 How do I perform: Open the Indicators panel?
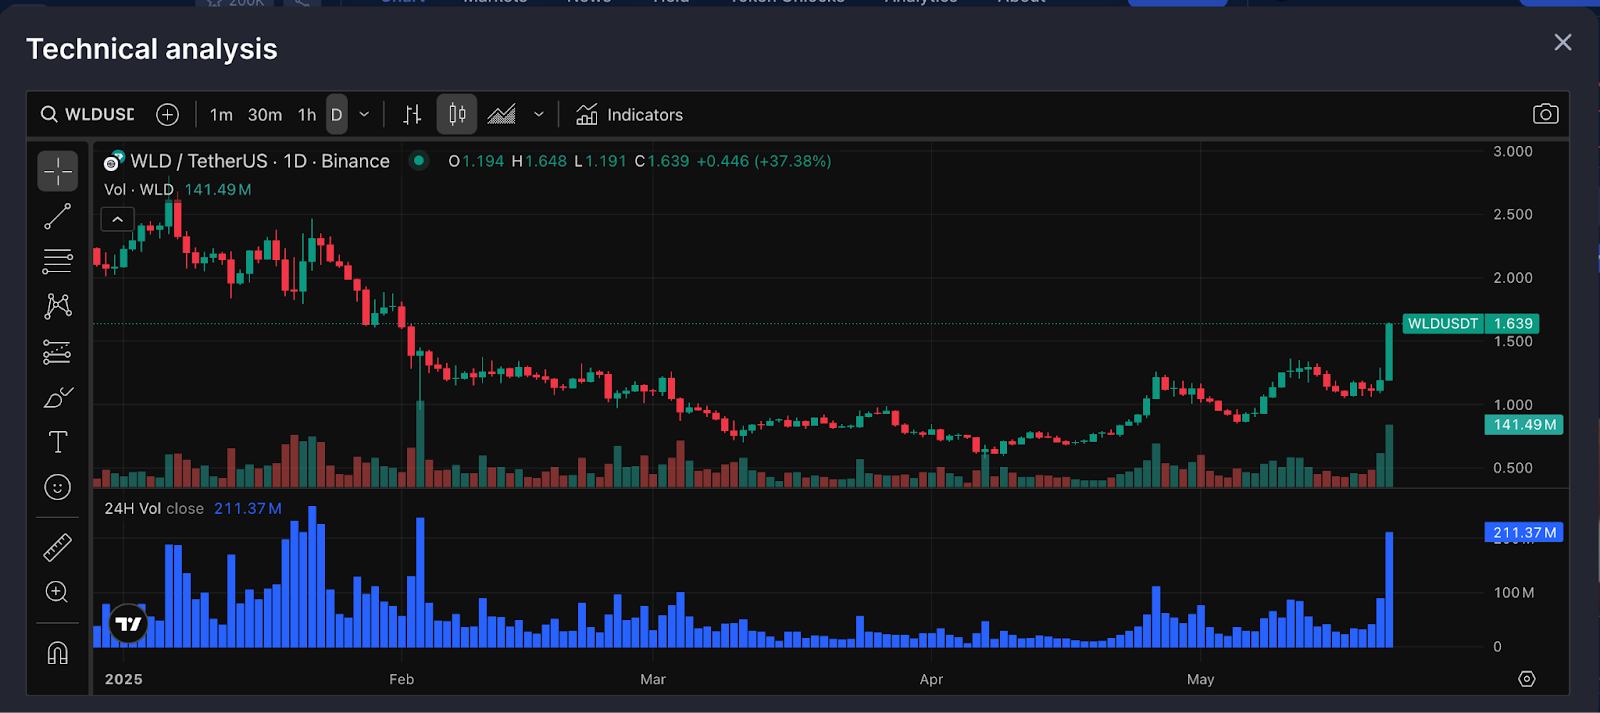[630, 115]
